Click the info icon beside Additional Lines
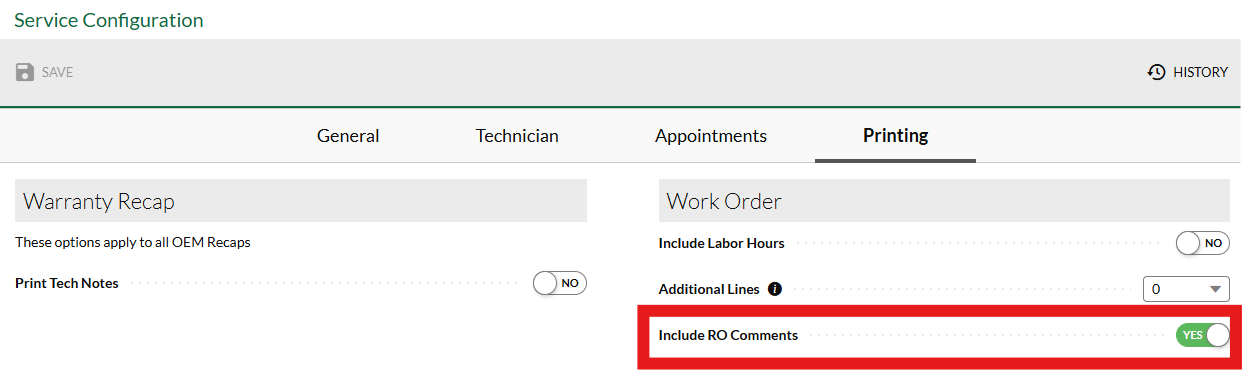Image resolution: width=1242 pixels, height=385 pixels. (775, 289)
